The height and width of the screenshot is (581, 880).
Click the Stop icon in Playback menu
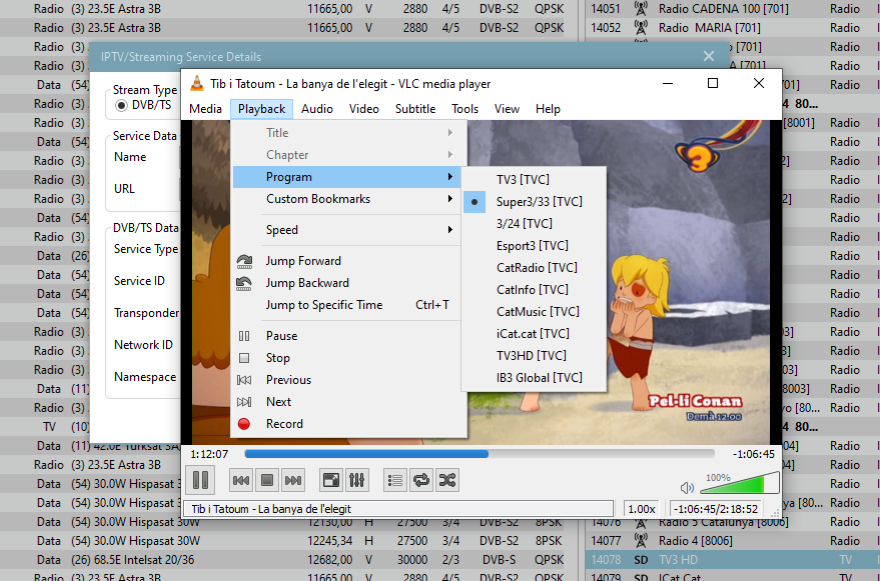tap(244, 358)
